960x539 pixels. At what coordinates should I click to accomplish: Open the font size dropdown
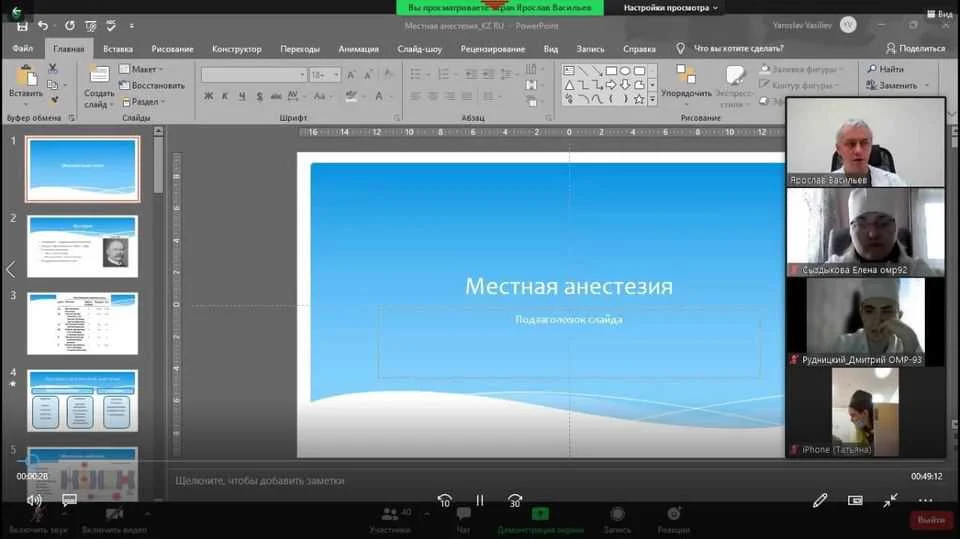click(336, 75)
